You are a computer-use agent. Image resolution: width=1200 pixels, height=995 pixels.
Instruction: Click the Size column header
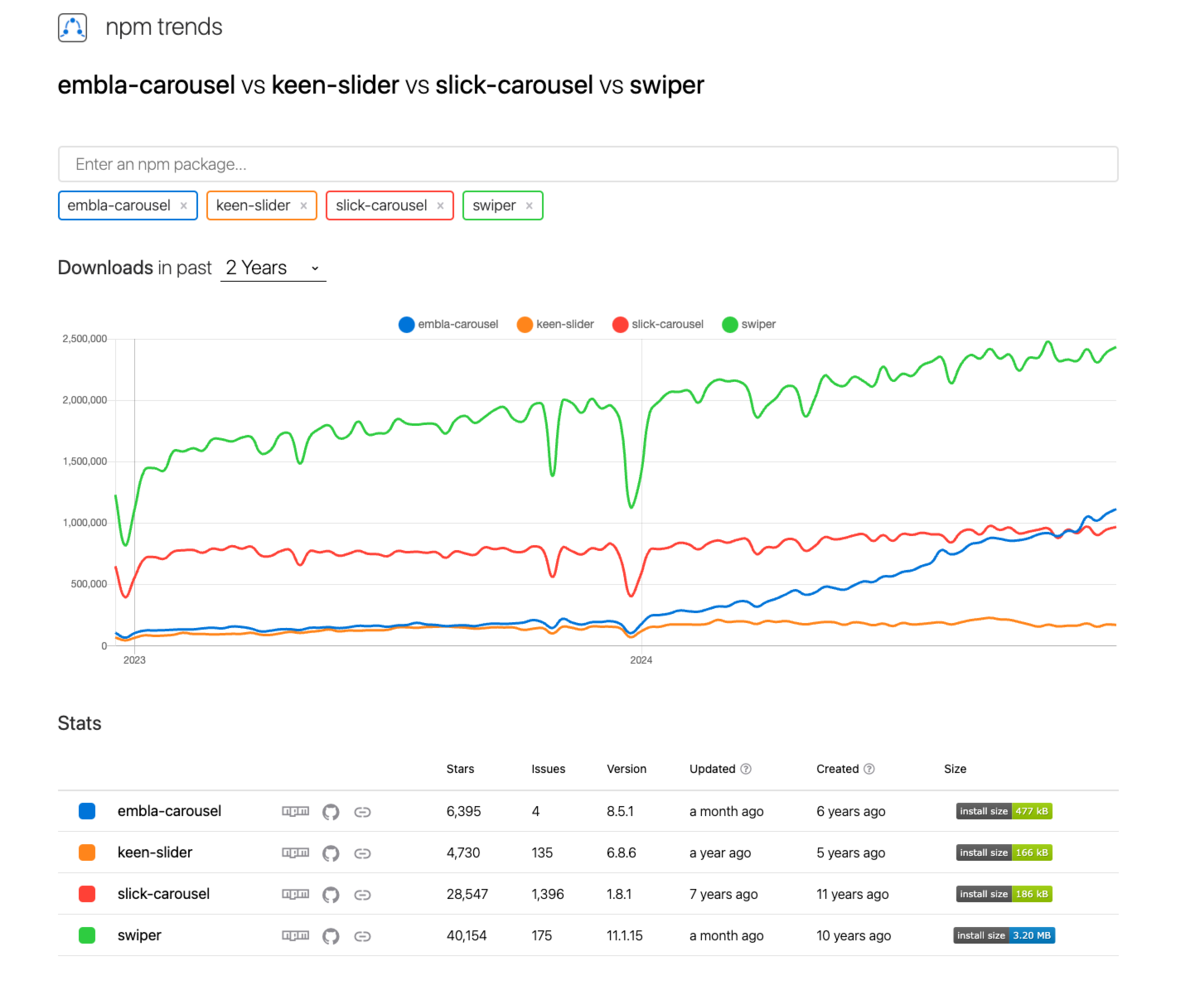[x=955, y=769]
